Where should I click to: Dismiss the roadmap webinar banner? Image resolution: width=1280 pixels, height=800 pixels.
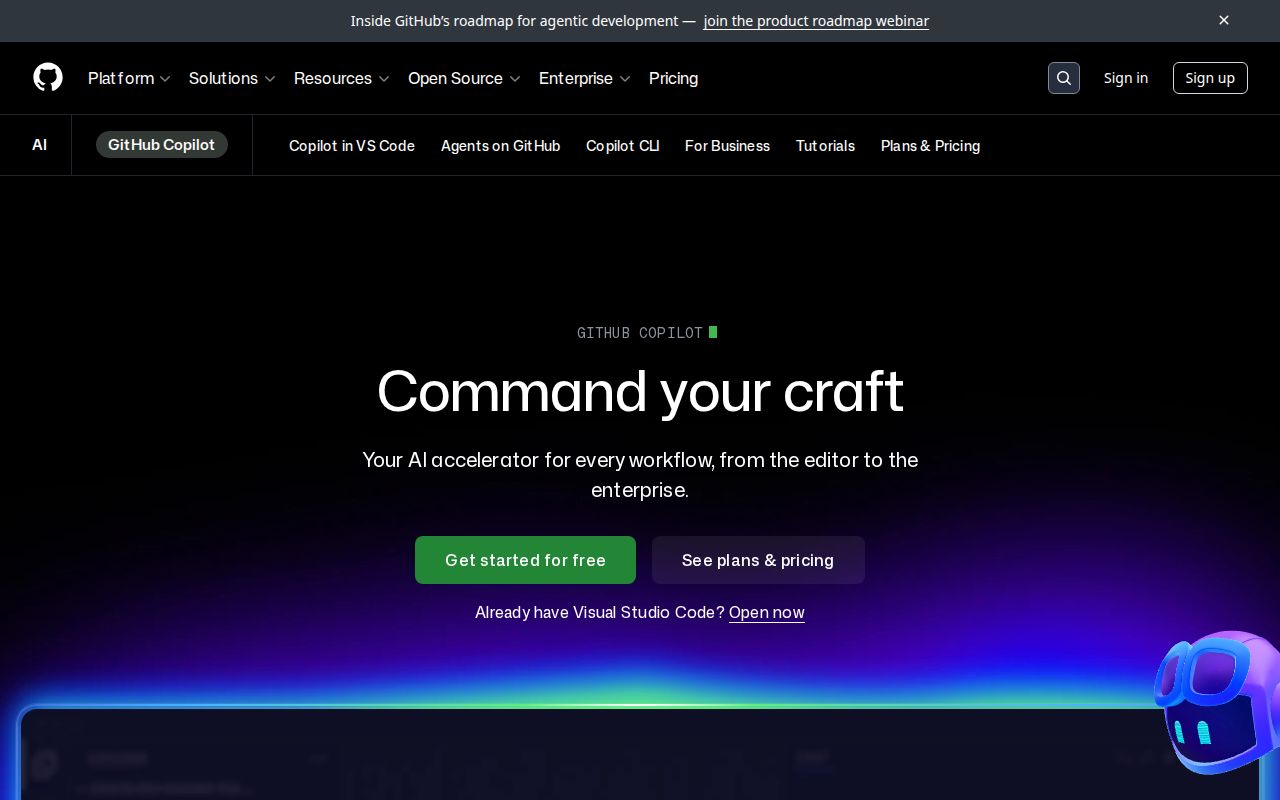1224,20
